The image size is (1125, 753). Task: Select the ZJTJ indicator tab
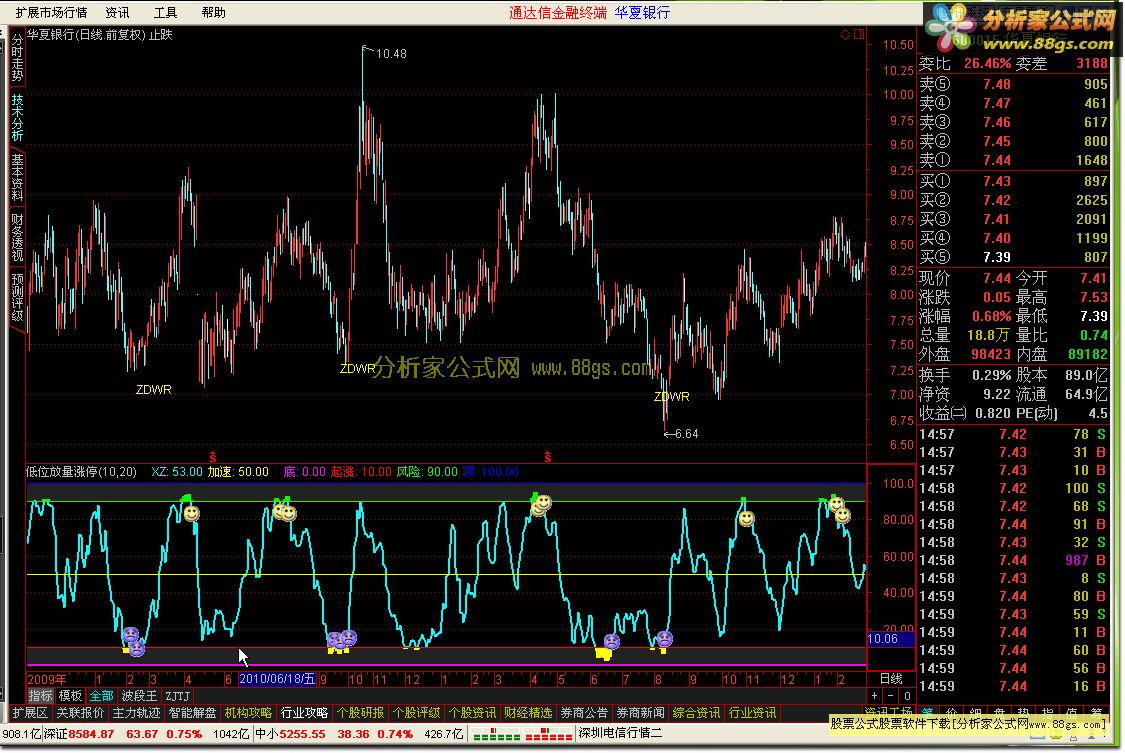pos(177,696)
